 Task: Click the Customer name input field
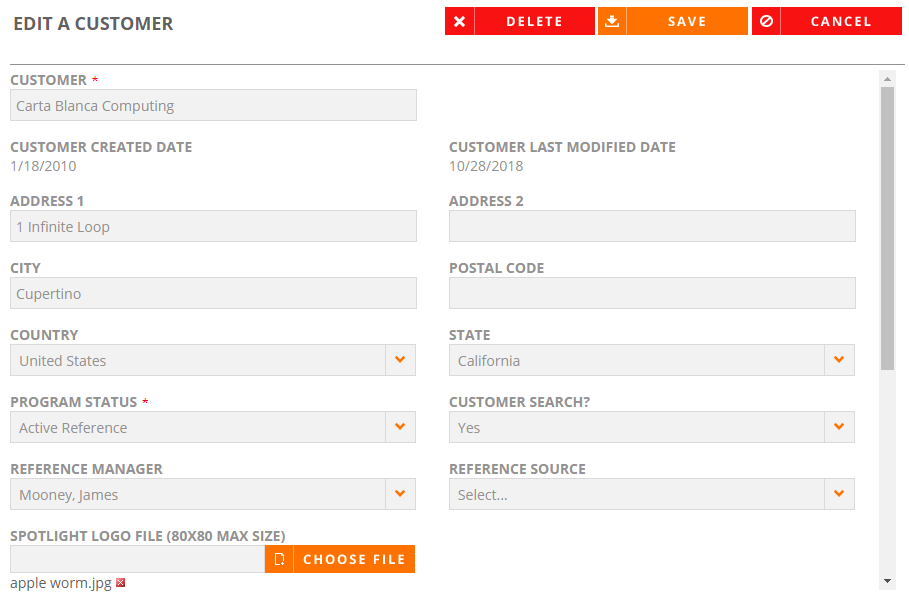click(213, 105)
